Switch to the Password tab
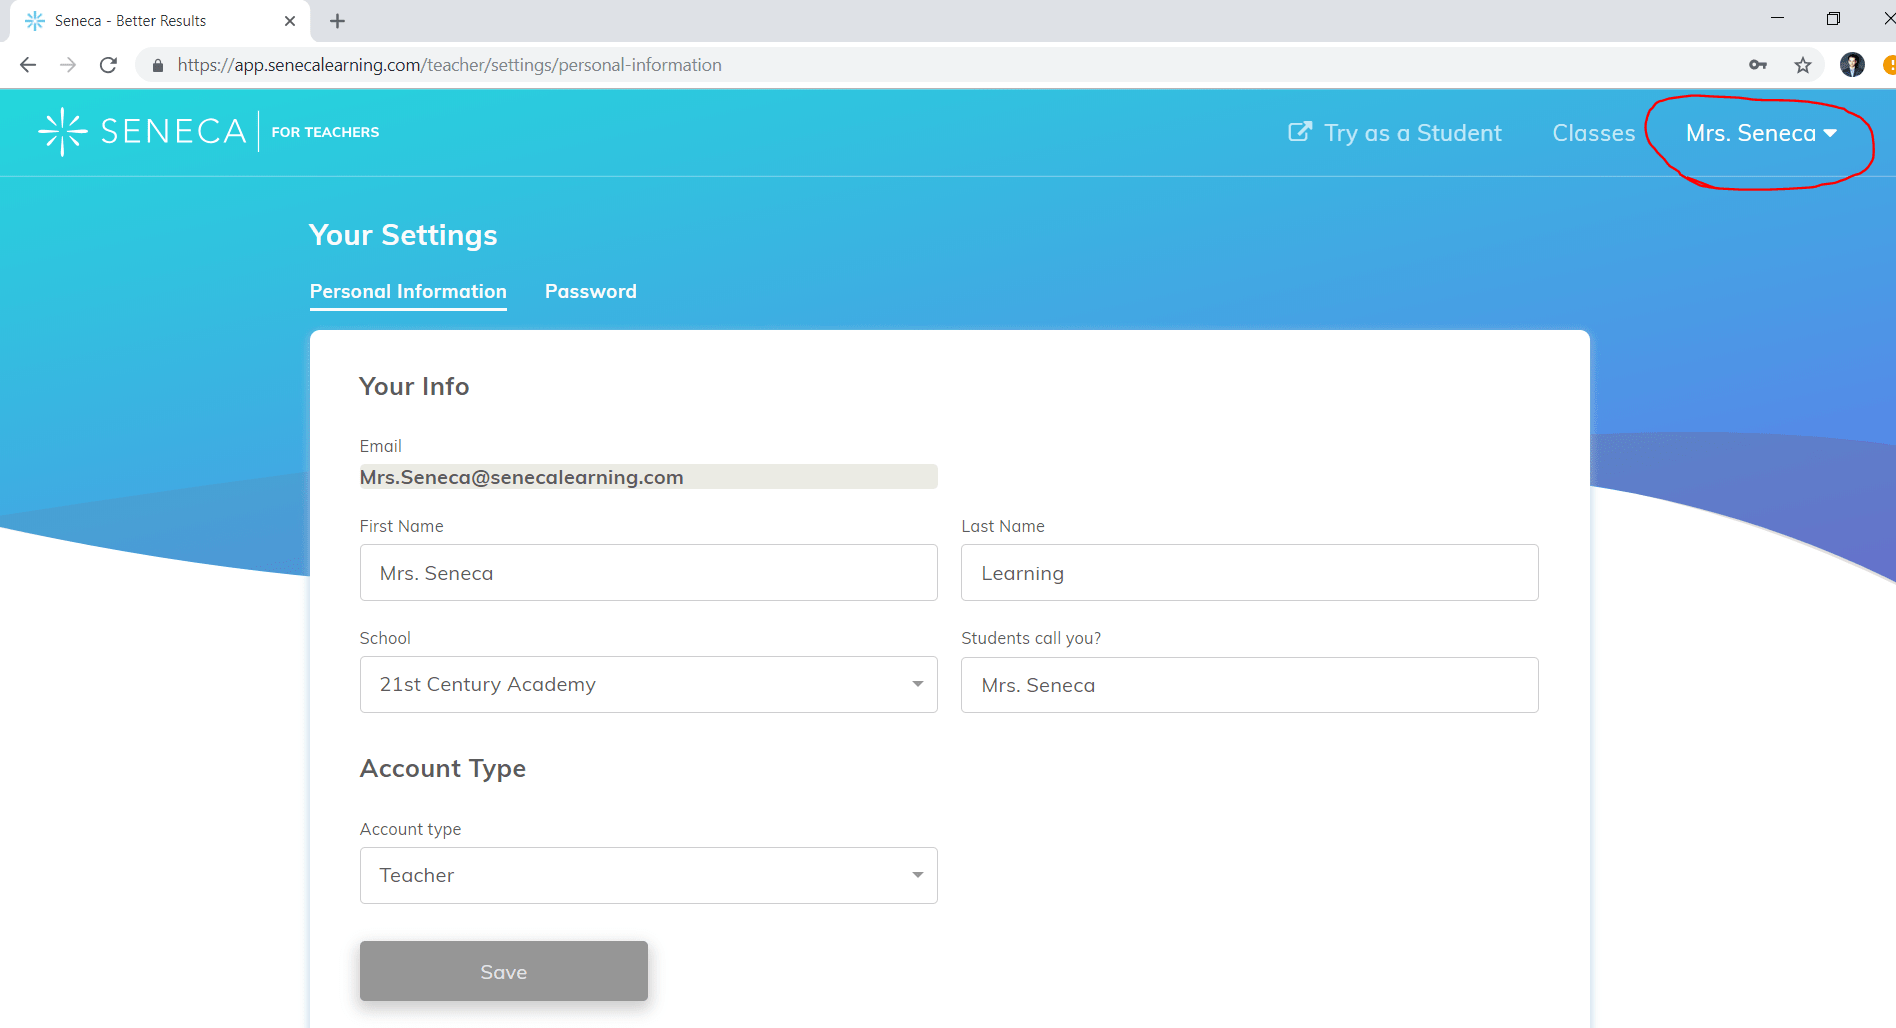 590,291
